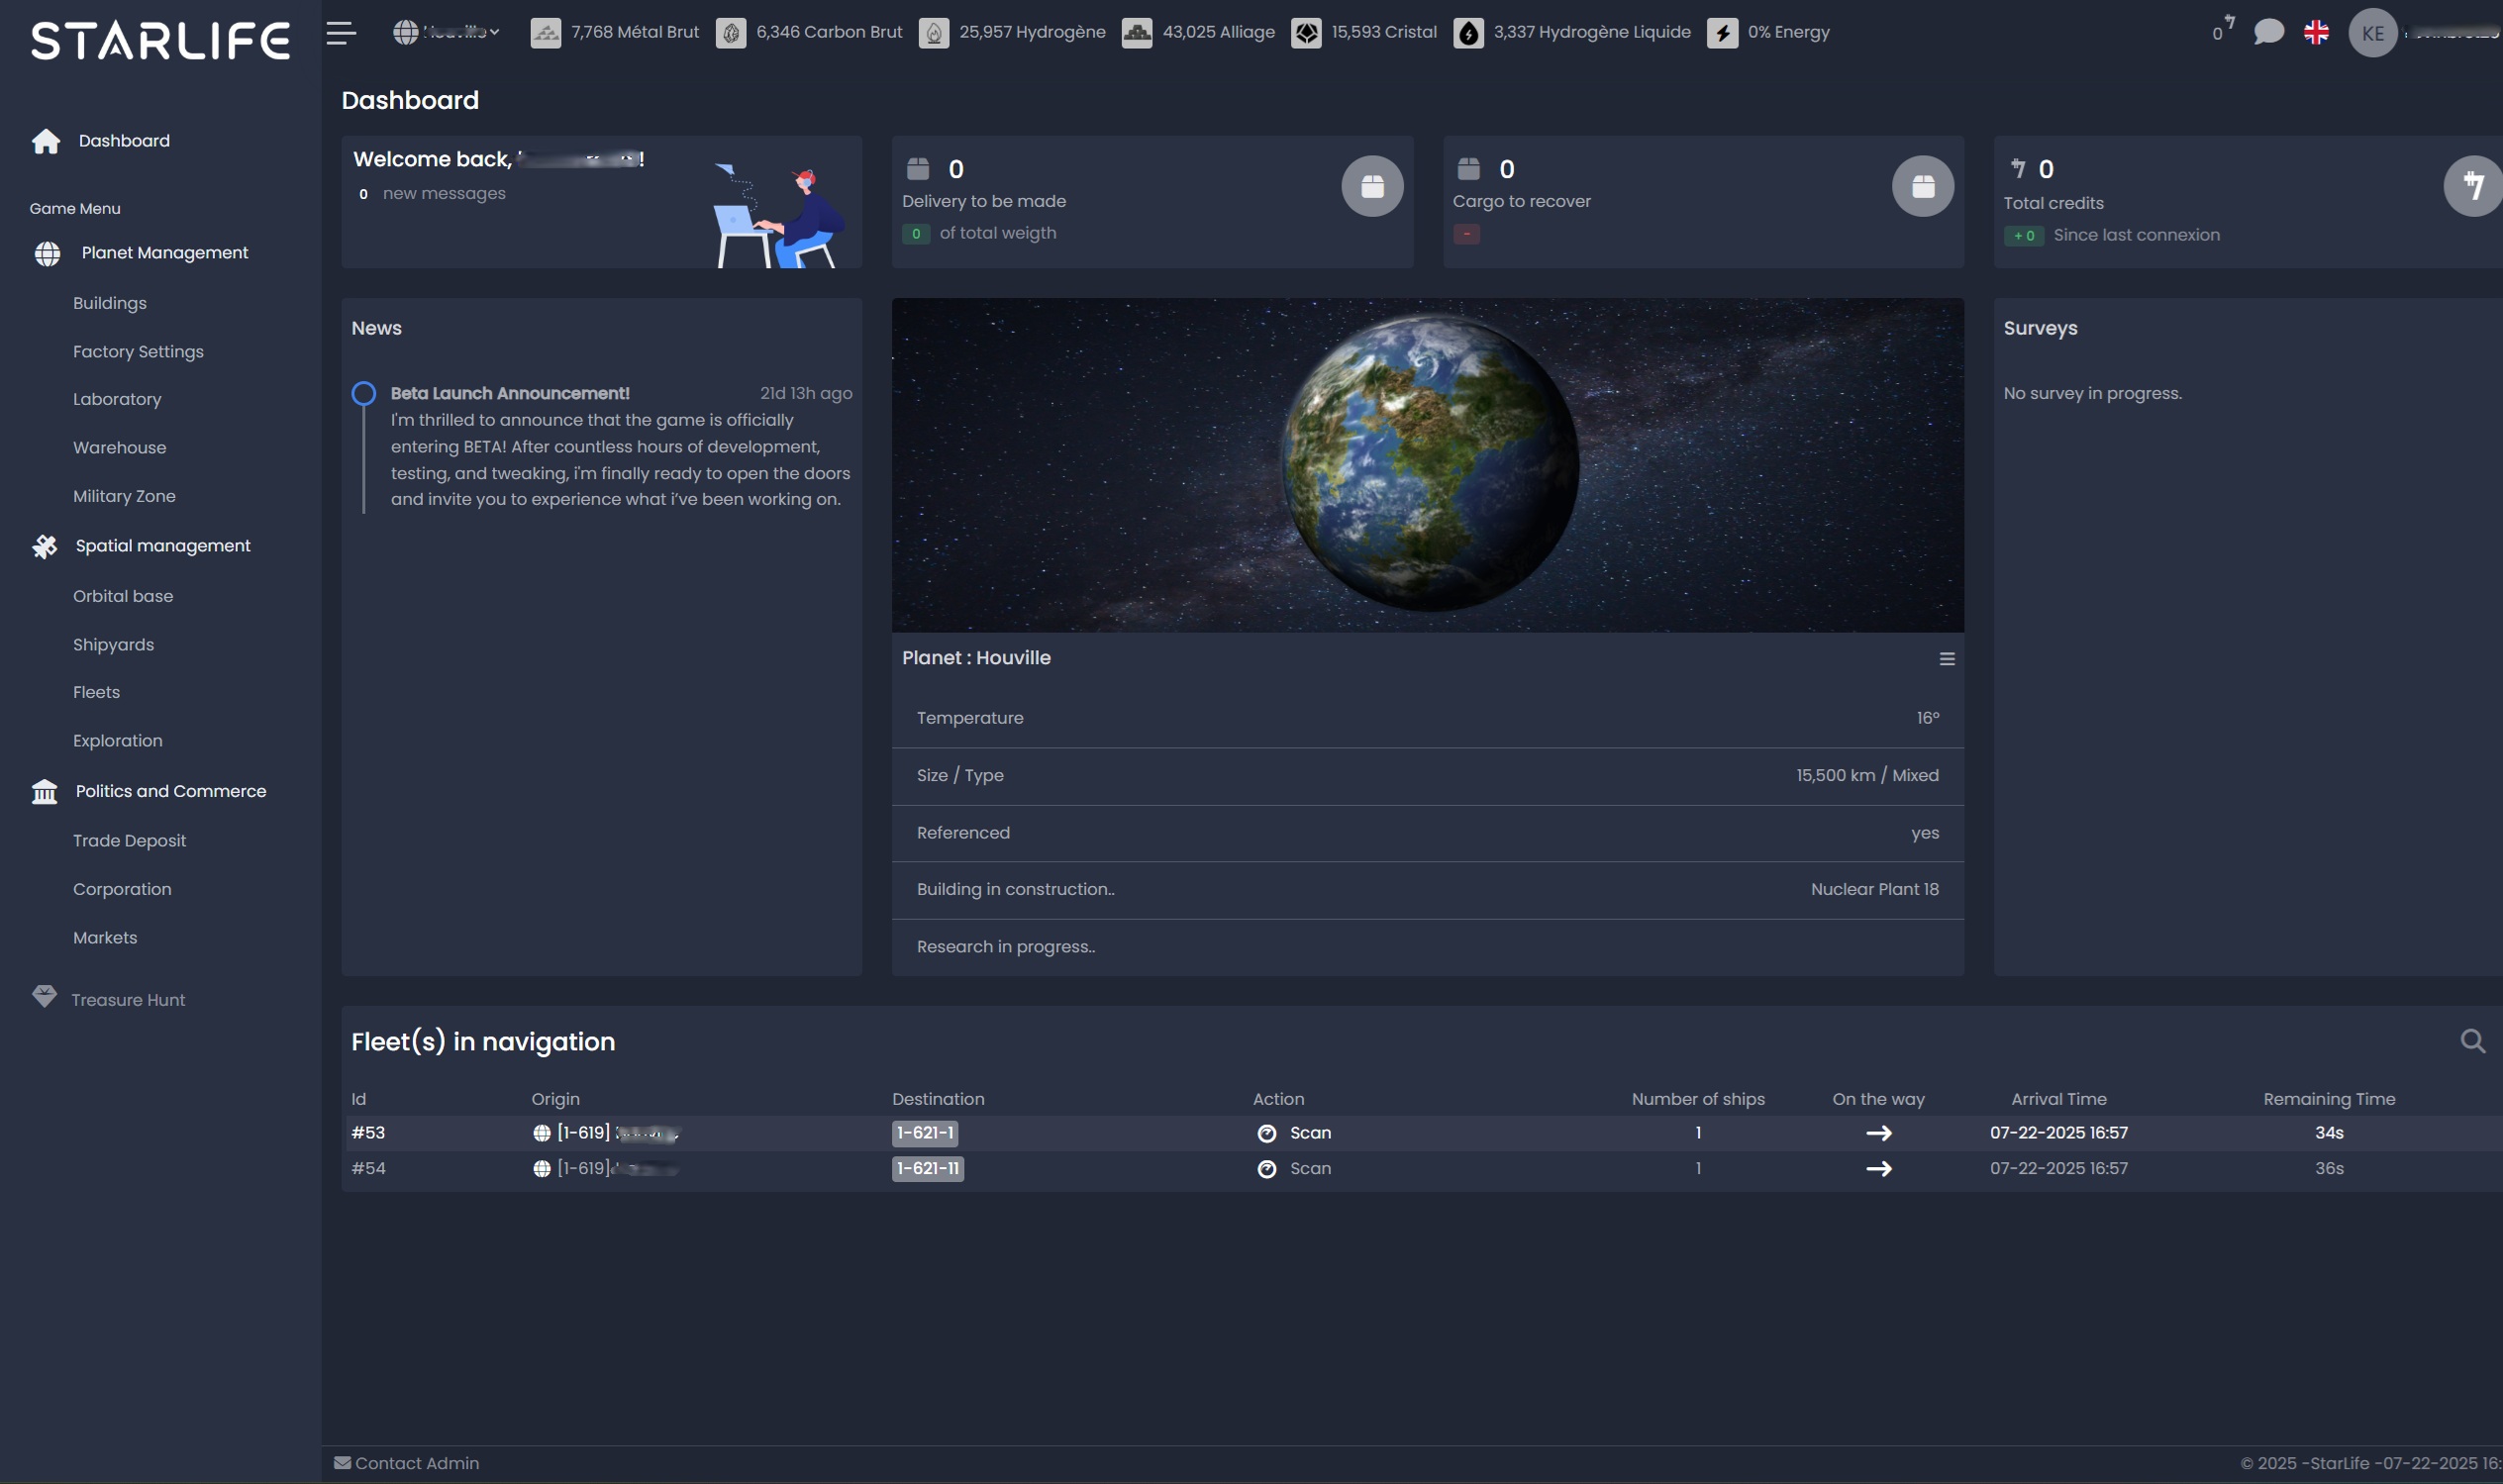Open the credits counter in header
The width and height of the screenshot is (2503, 1484).
coord(2223,29)
